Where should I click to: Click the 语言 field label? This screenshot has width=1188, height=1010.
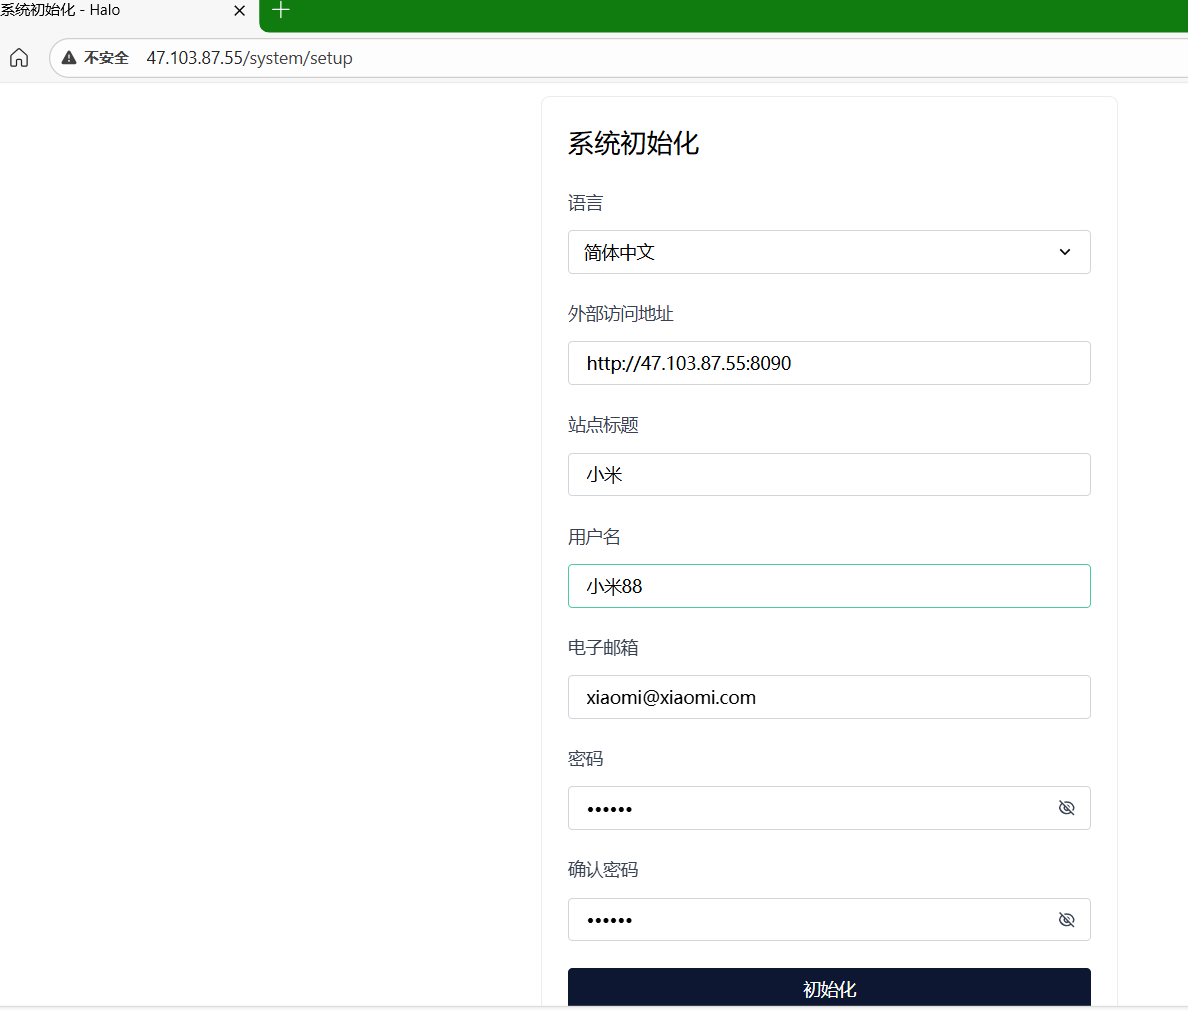pos(585,203)
